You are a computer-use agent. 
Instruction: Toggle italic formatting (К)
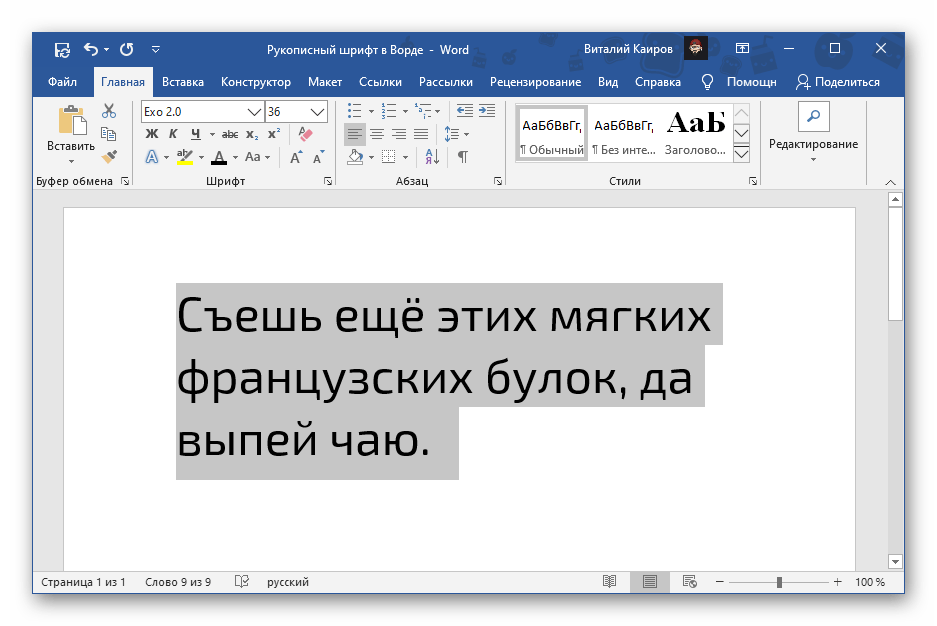click(x=173, y=134)
